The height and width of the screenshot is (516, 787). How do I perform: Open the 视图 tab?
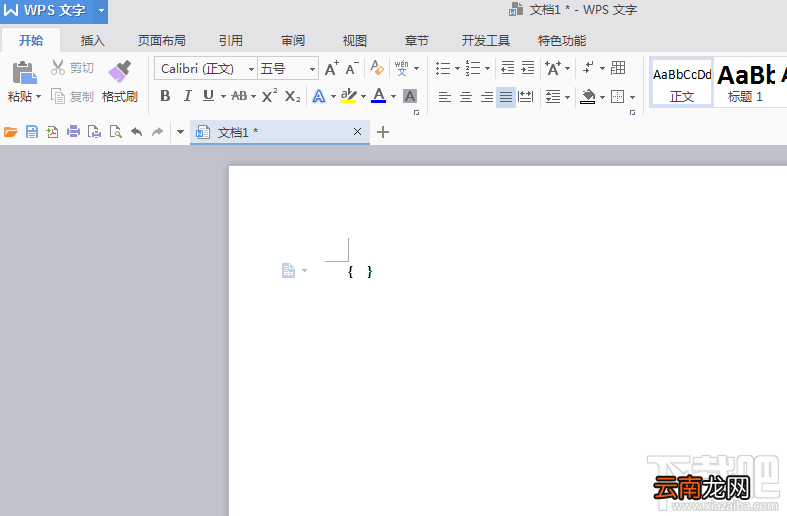[355, 41]
